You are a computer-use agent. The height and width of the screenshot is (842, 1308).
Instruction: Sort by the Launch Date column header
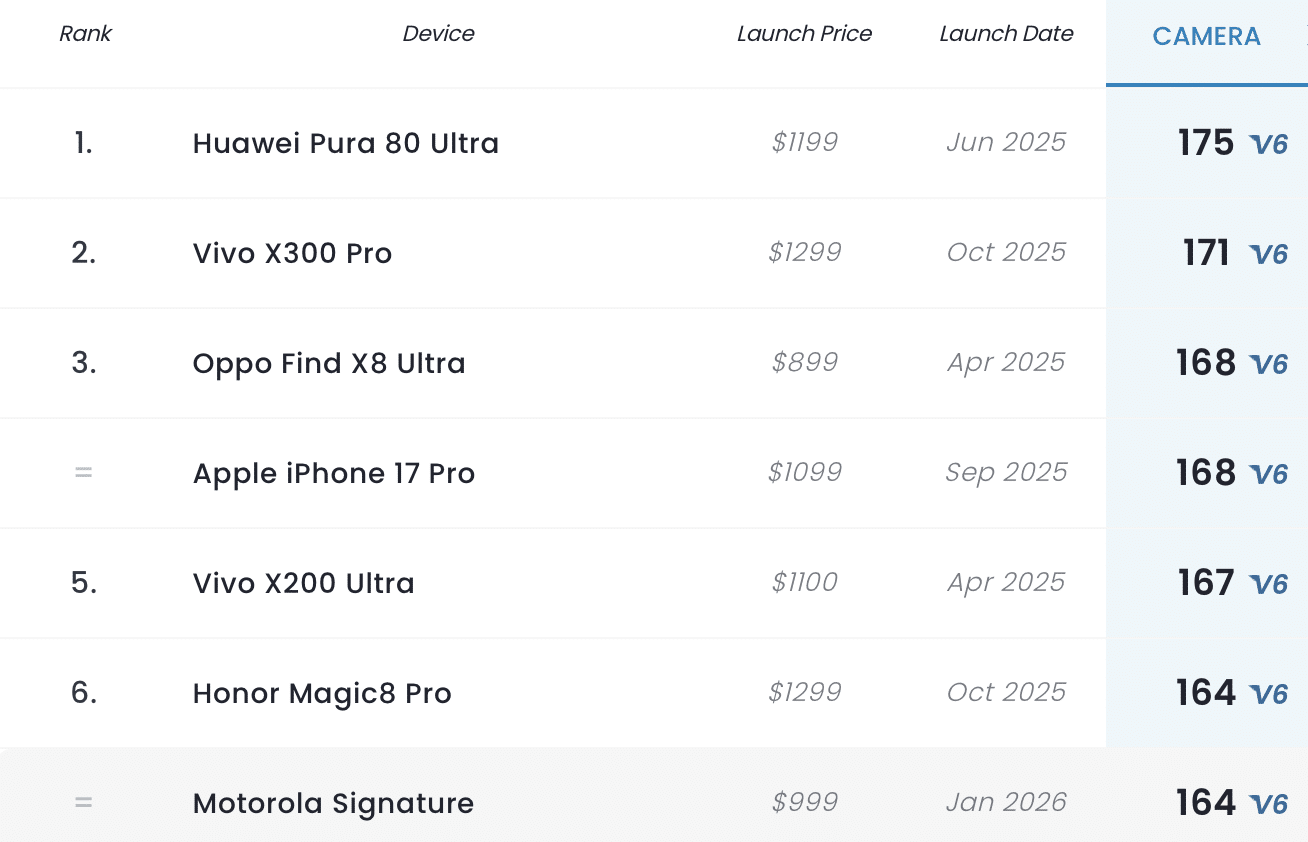pyautogui.click(x=1006, y=34)
